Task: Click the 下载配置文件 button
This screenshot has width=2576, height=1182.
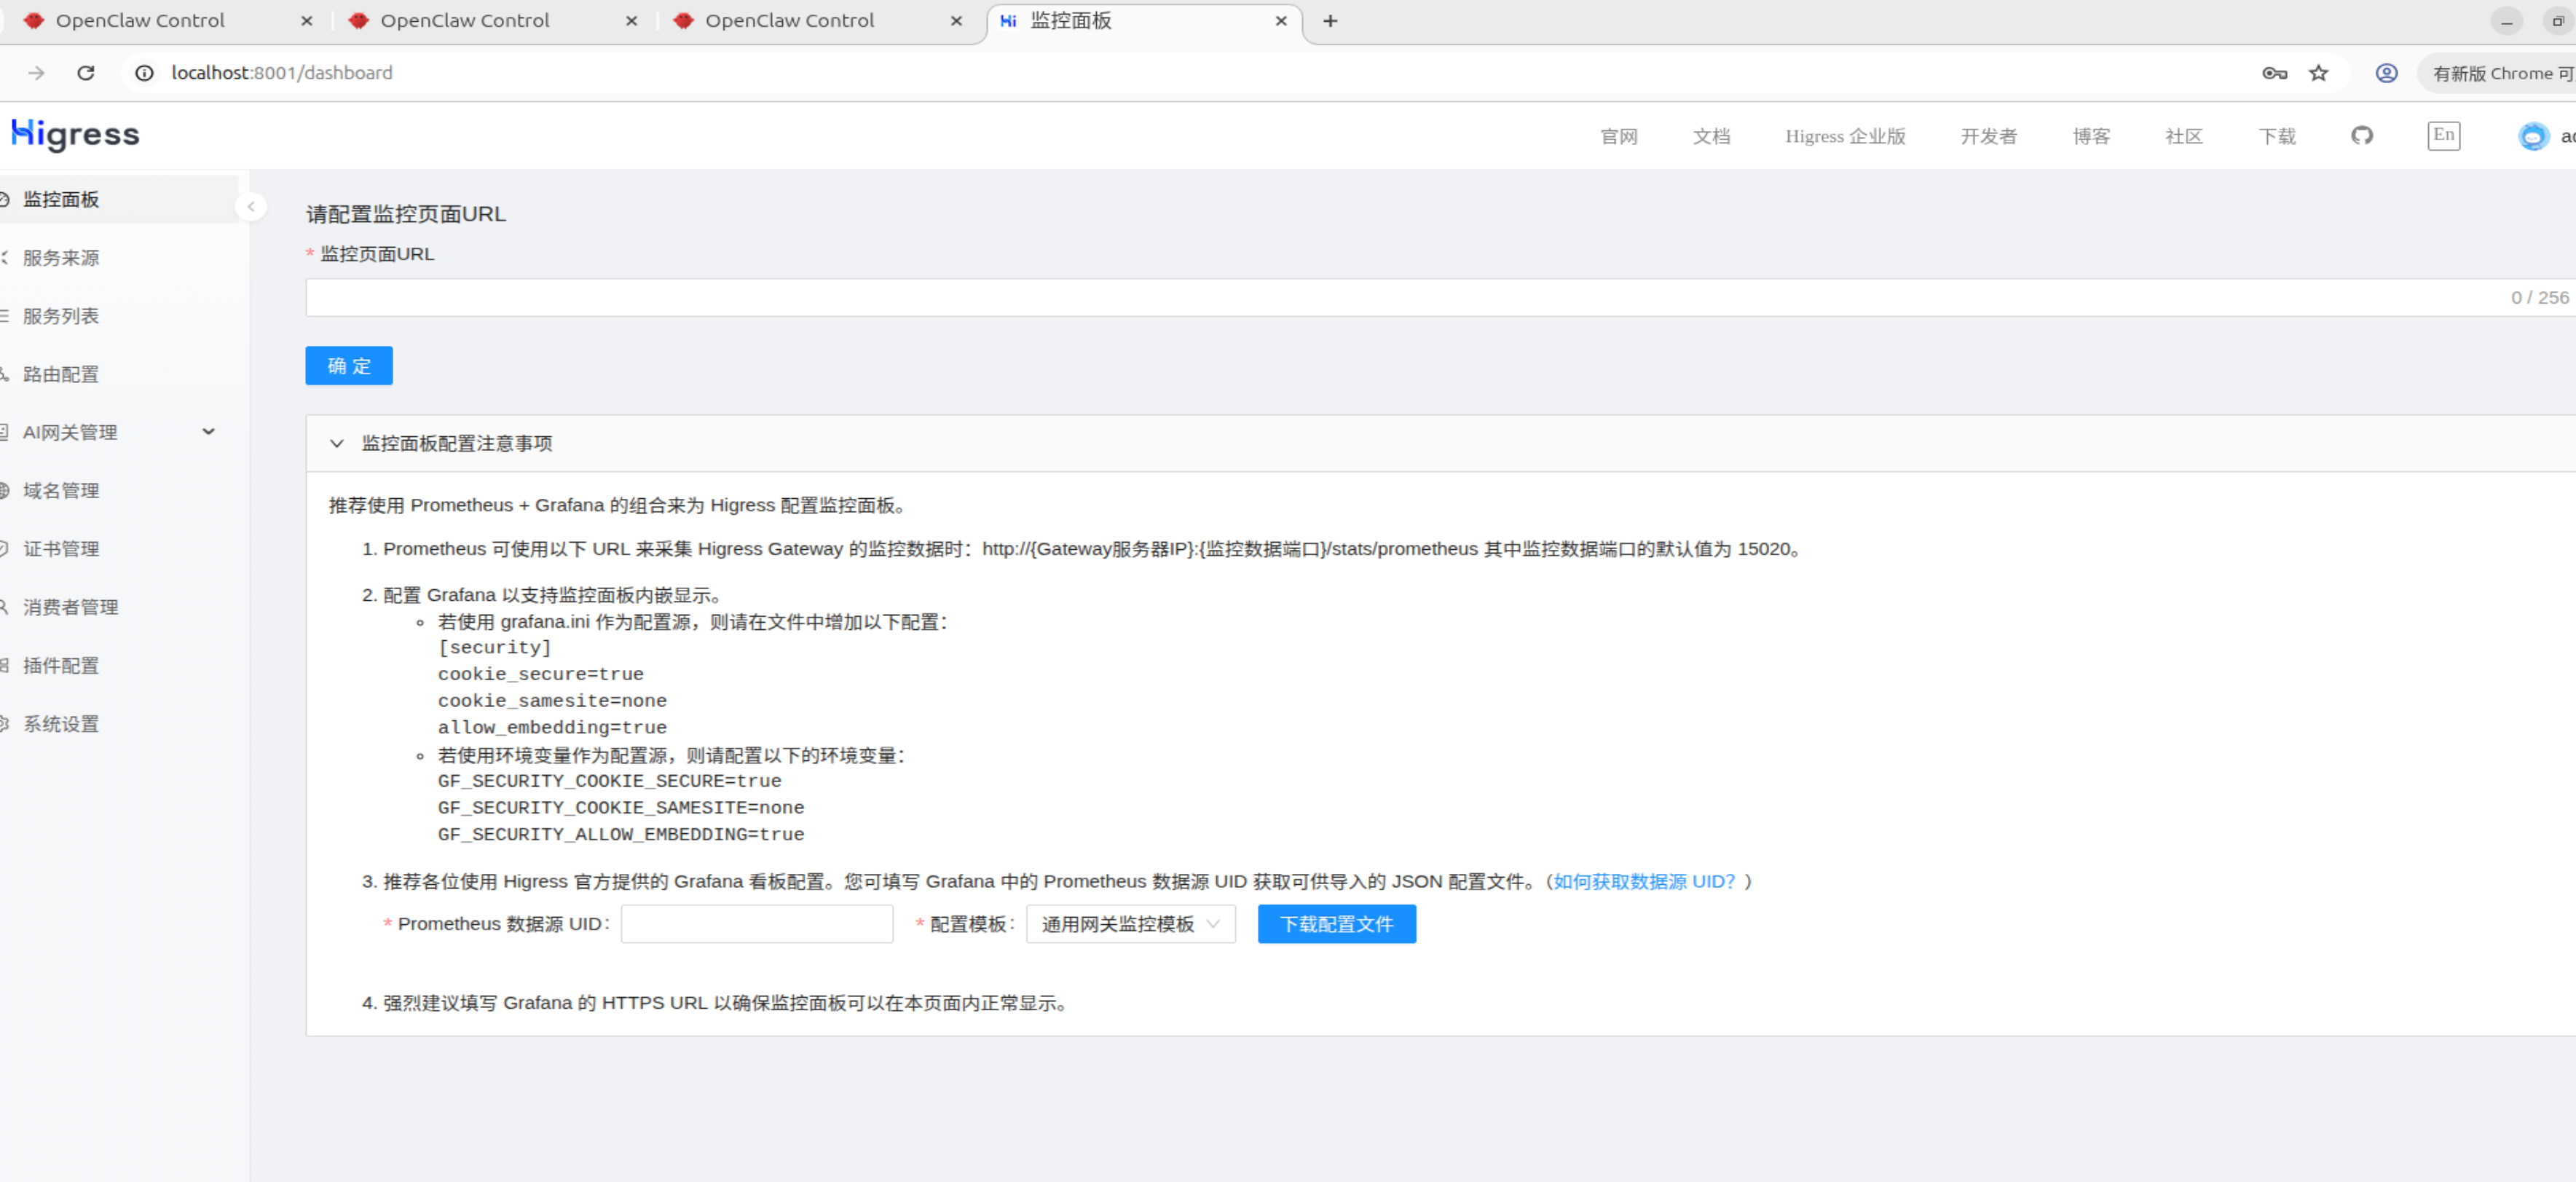Action: (1336, 924)
